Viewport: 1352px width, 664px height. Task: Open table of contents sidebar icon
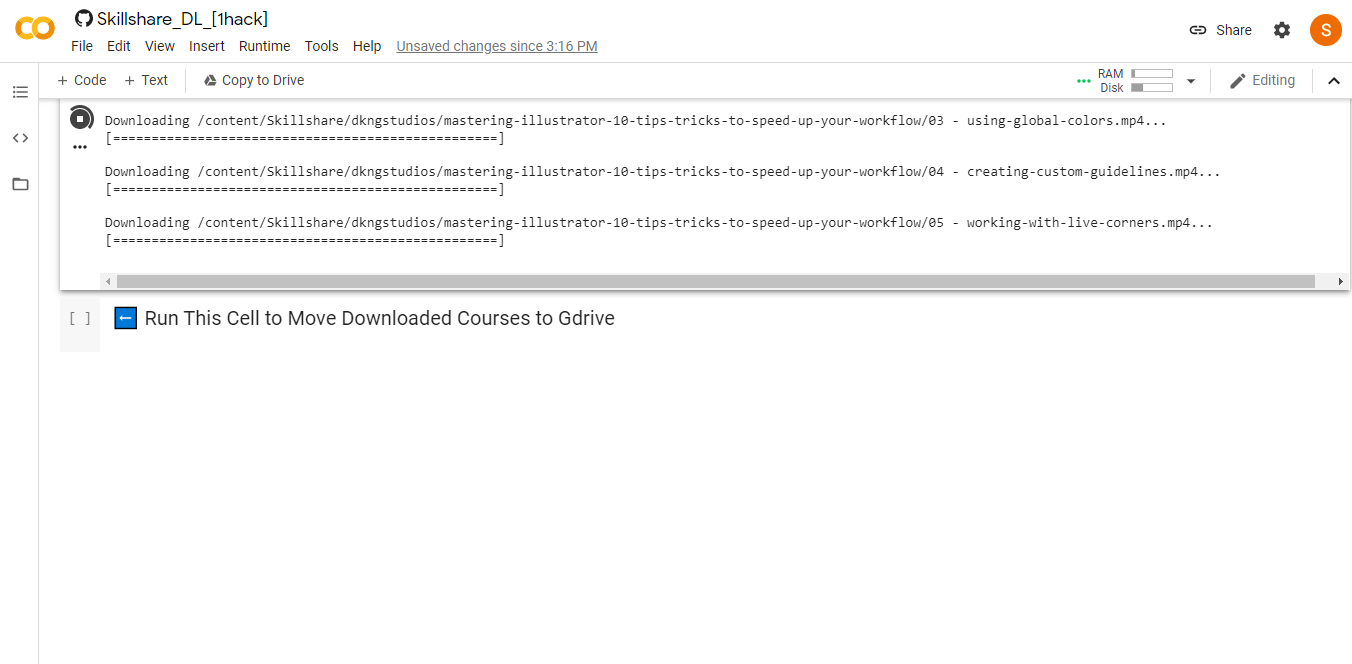pyautogui.click(x=20, y=92)
